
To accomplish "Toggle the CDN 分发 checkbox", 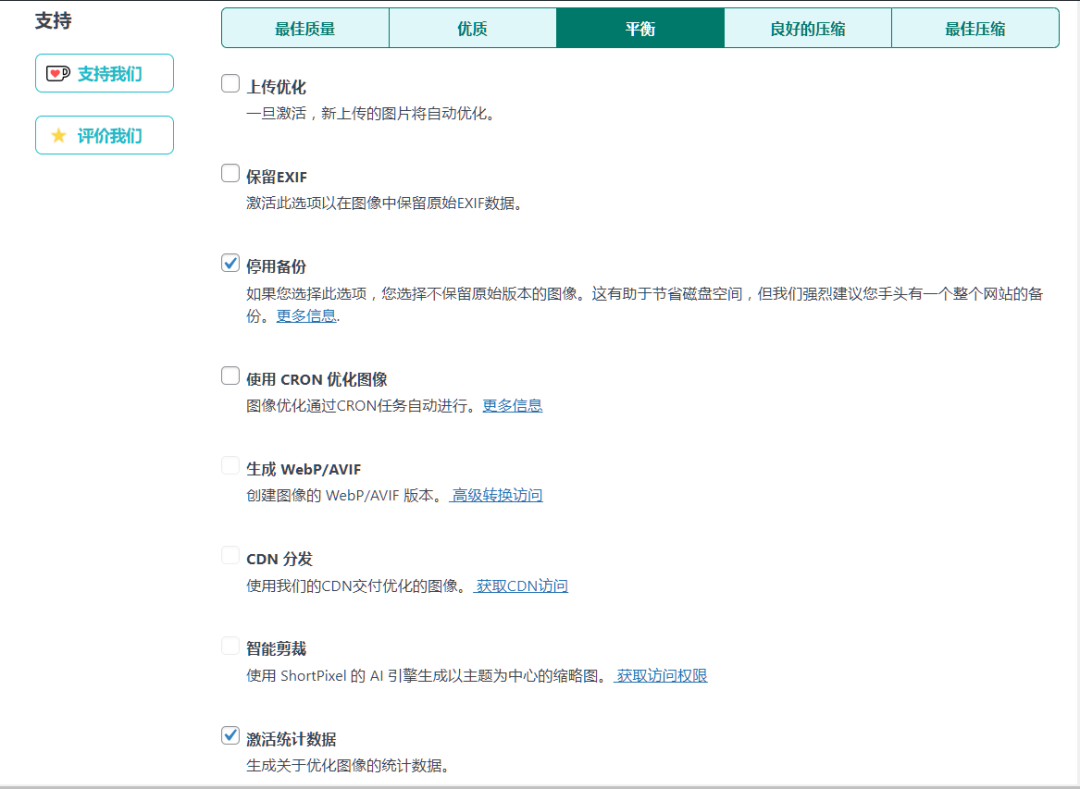I will pyautogui.click(x=231, y=556).
